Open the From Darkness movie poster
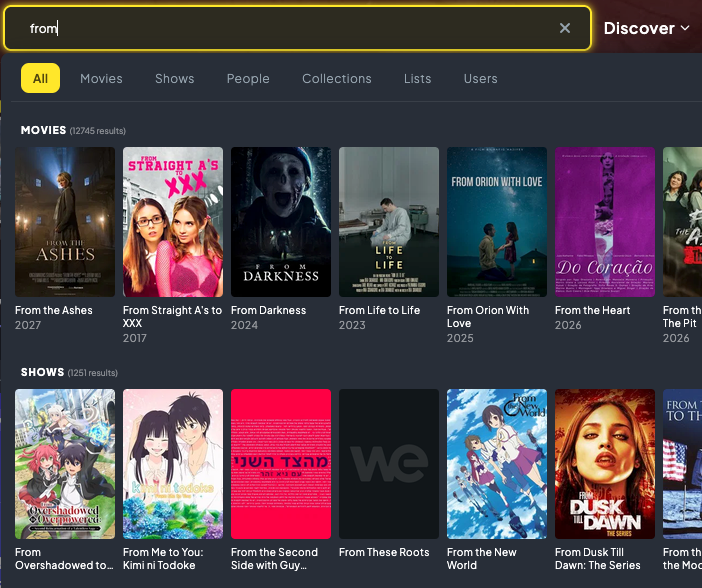 pos(281,222)
